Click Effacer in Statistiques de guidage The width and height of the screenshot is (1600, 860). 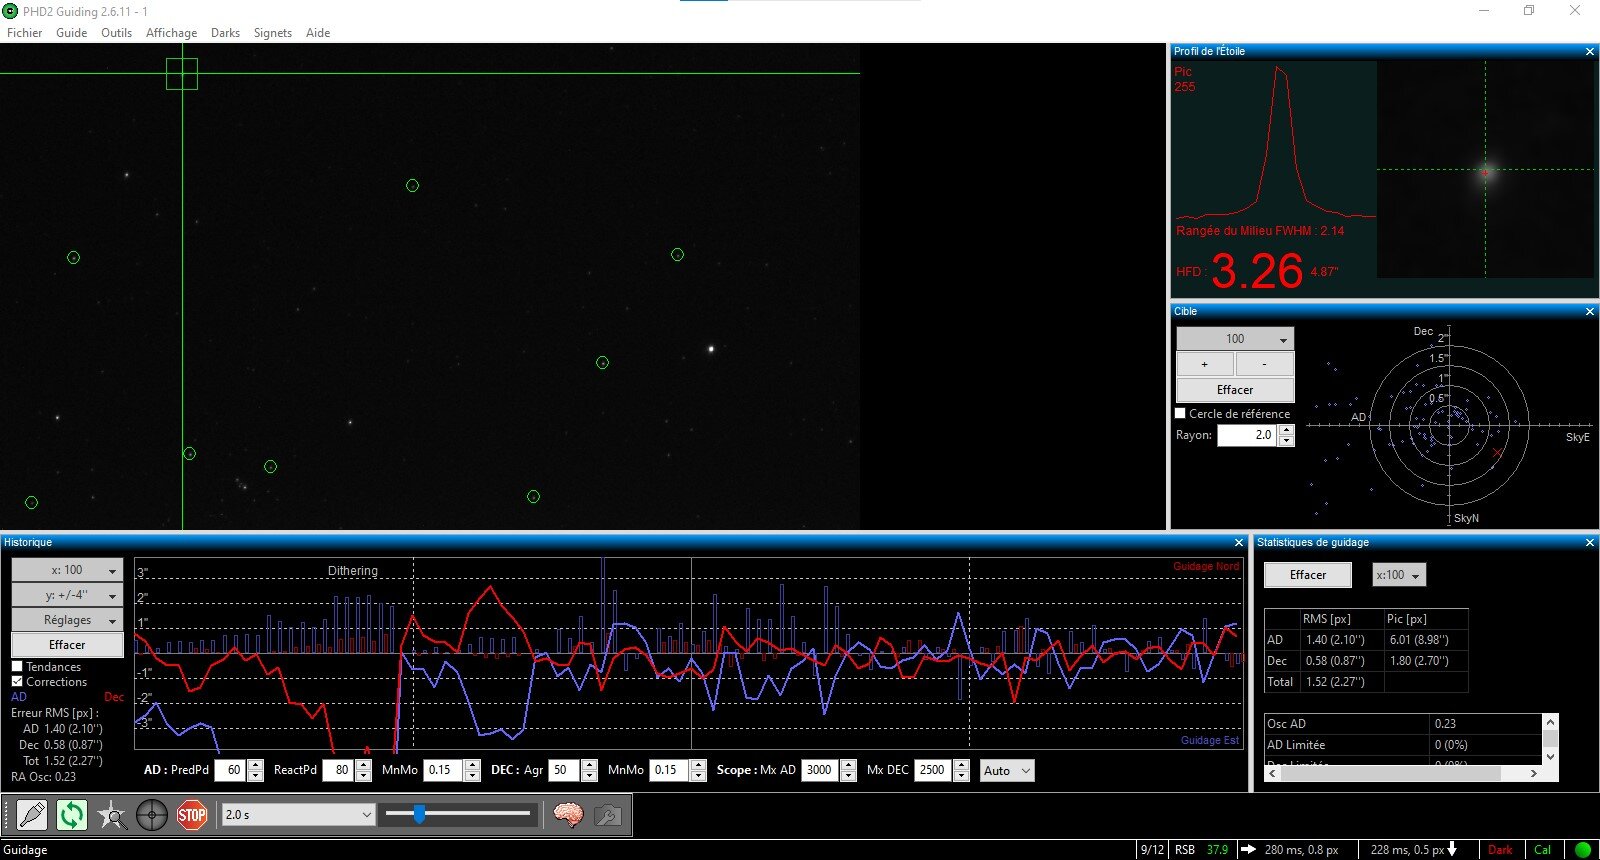click(x=1308, y=575)
